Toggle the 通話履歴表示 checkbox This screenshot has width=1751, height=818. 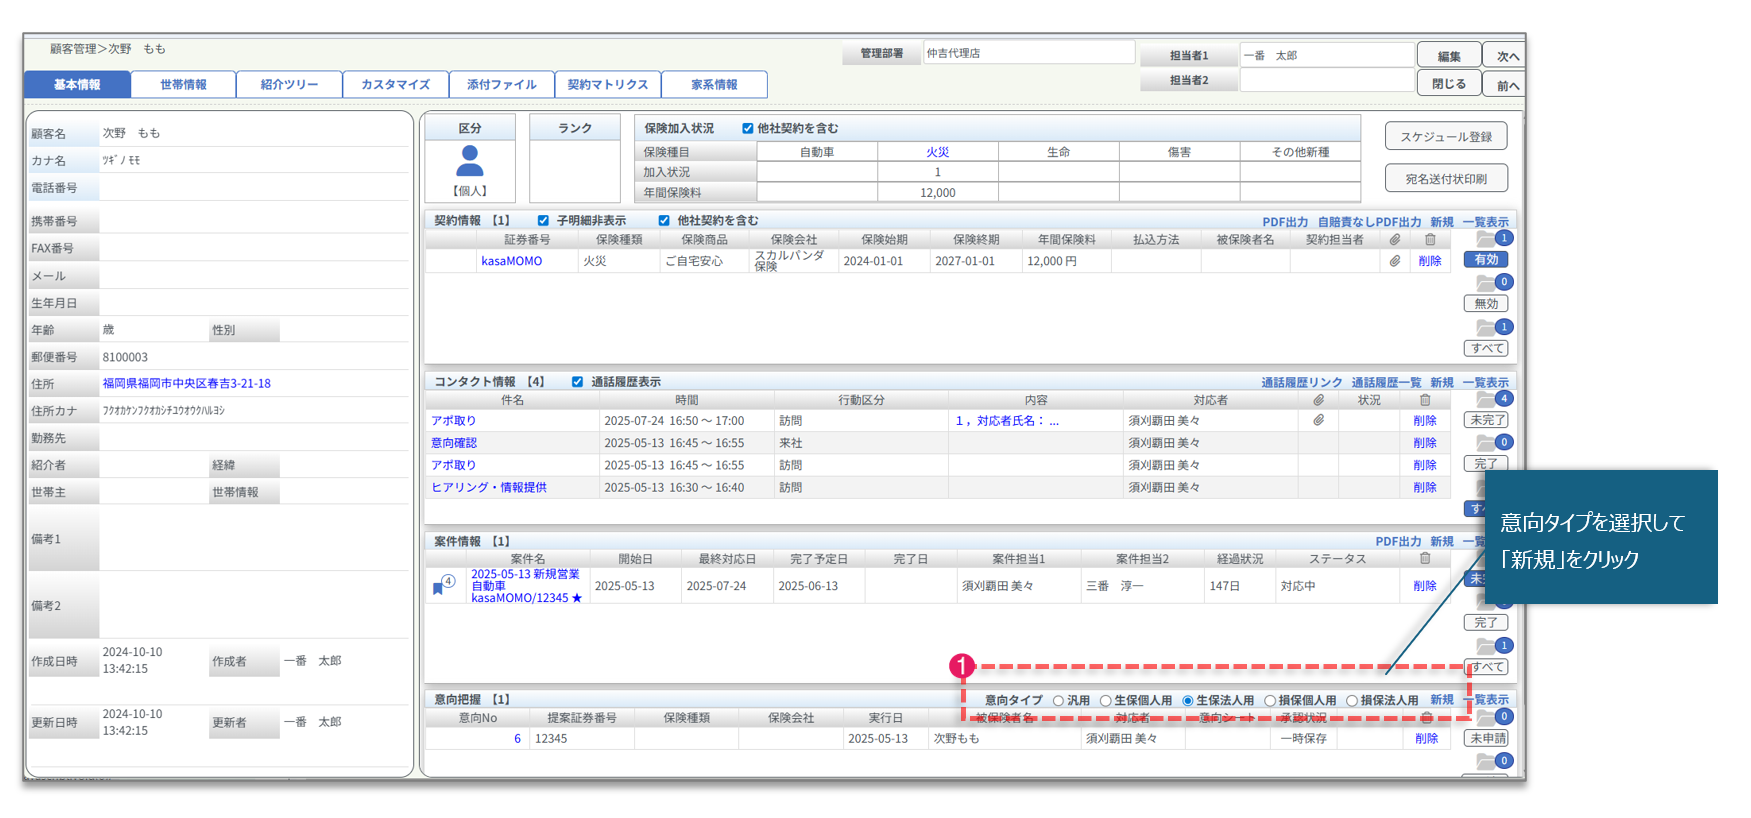coord(577,382)
